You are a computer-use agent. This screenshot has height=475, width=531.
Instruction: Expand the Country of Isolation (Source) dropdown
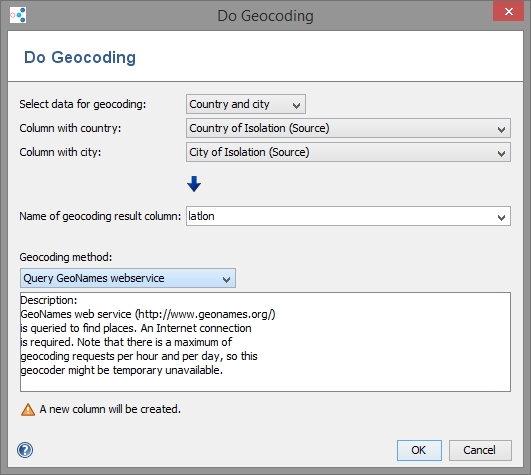[348, 128]
